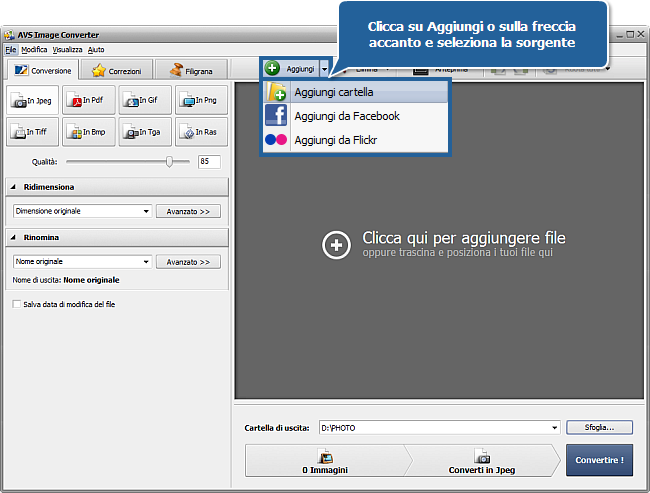Switch to the Conversione tab
Screen dimensions: 650x493
point(43,70)
